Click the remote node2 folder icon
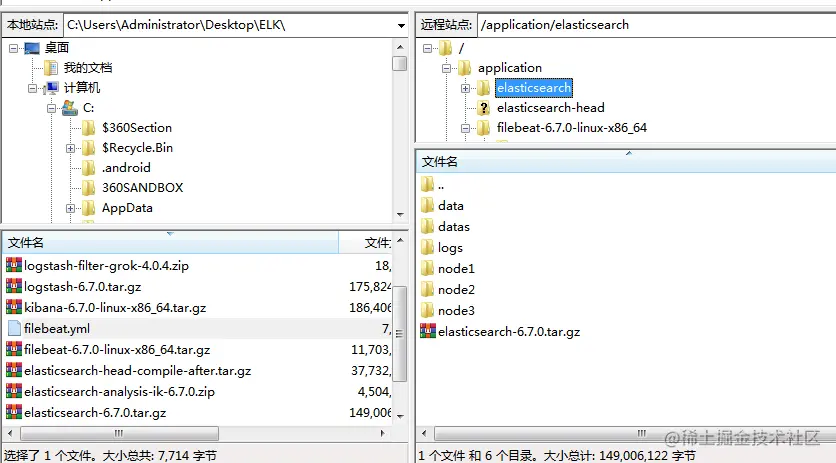836x463 pixels. tap(427, 289)
